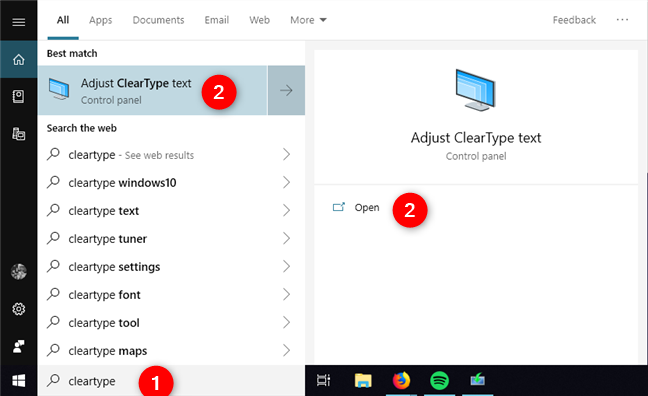Click the Best match heading
648x396 pixels.
72,53
